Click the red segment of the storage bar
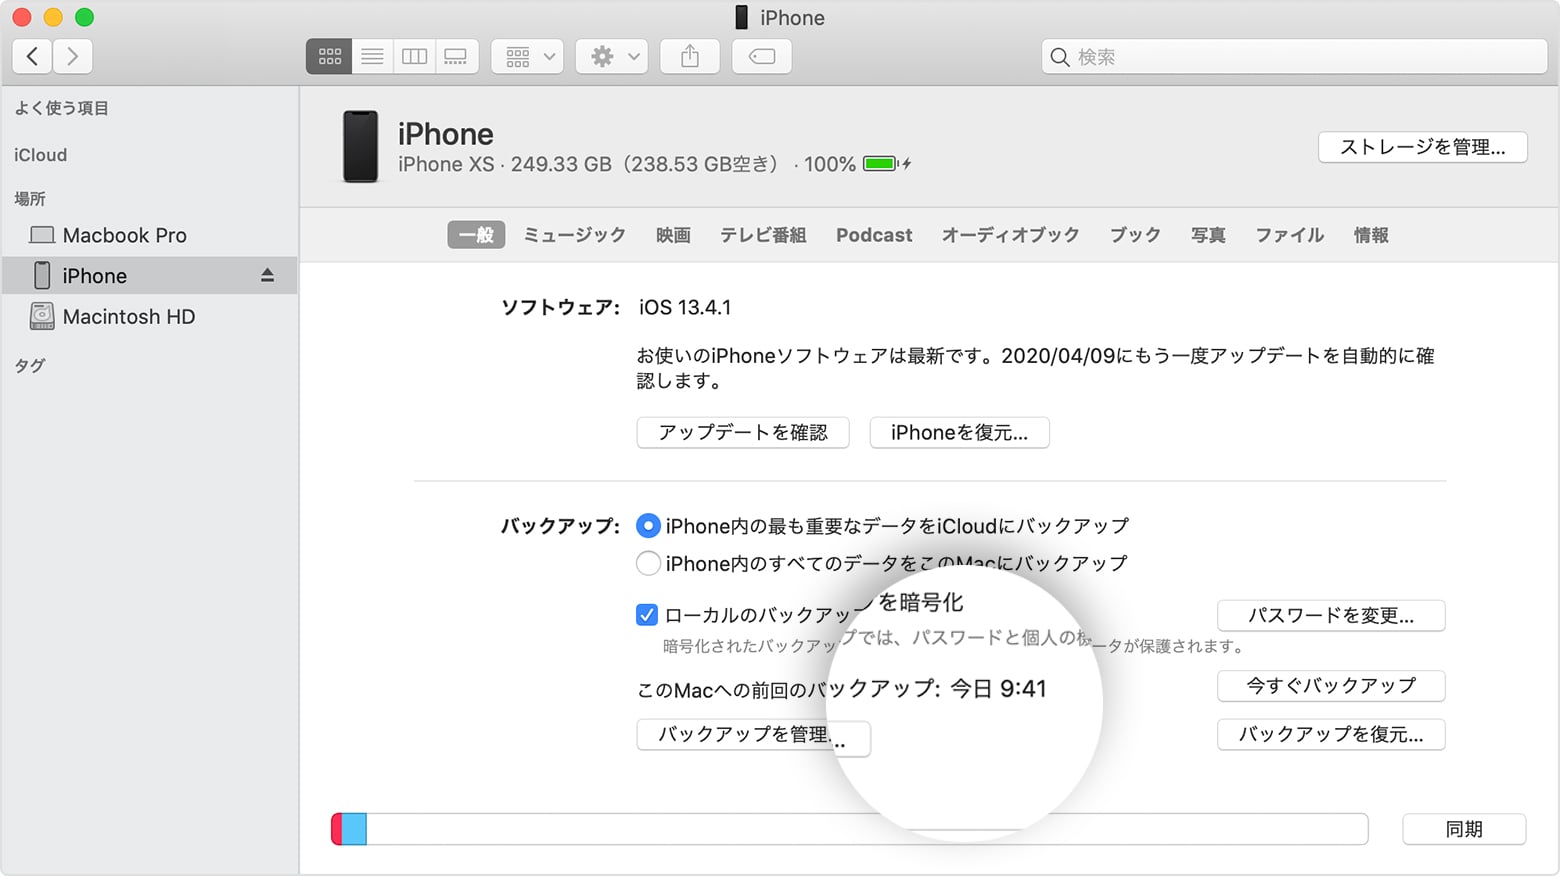 [x=337, y=829]
